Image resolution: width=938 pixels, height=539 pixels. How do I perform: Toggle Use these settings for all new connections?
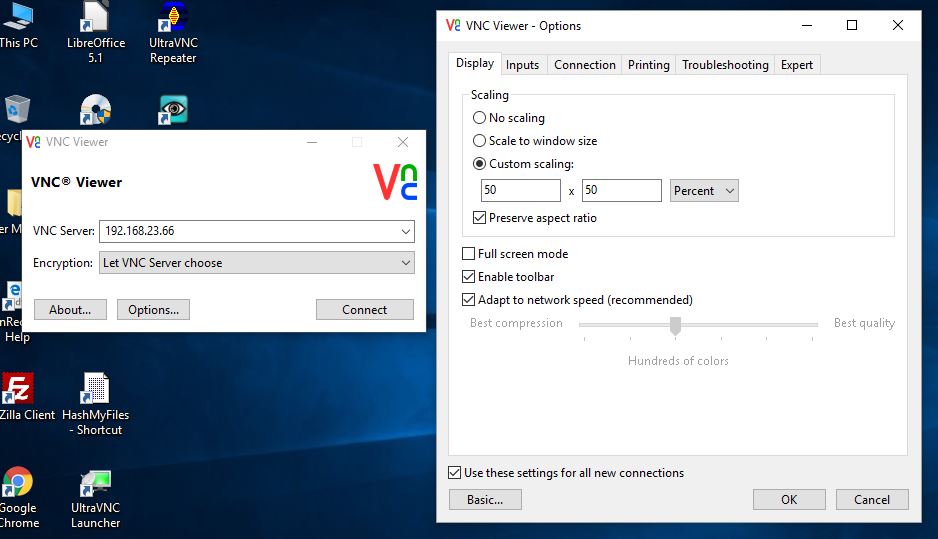point(455,473)
